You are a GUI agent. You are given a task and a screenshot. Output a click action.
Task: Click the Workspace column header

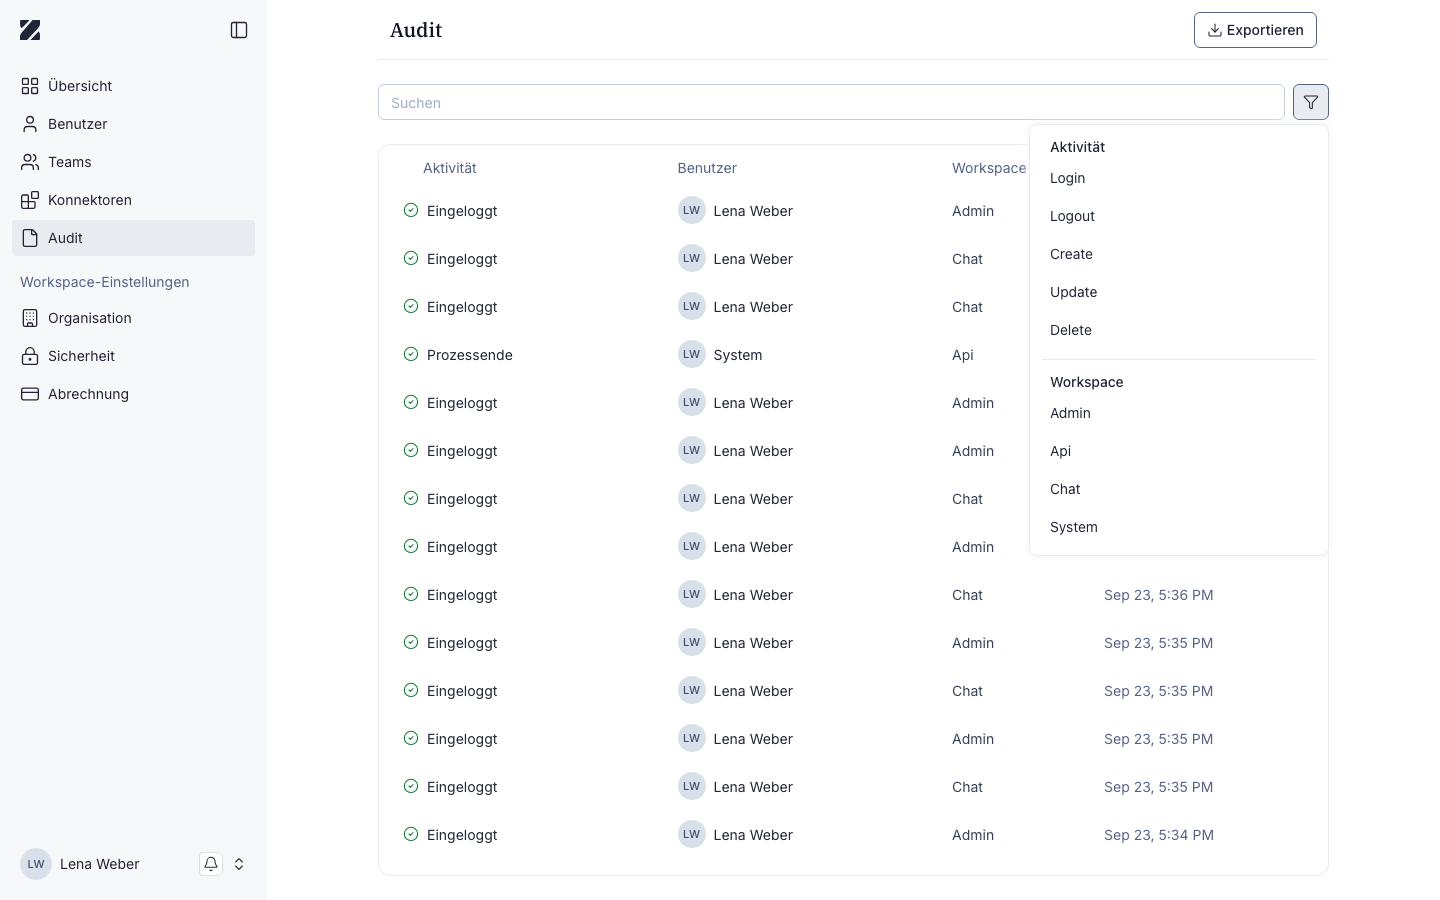tap(989, 168)
